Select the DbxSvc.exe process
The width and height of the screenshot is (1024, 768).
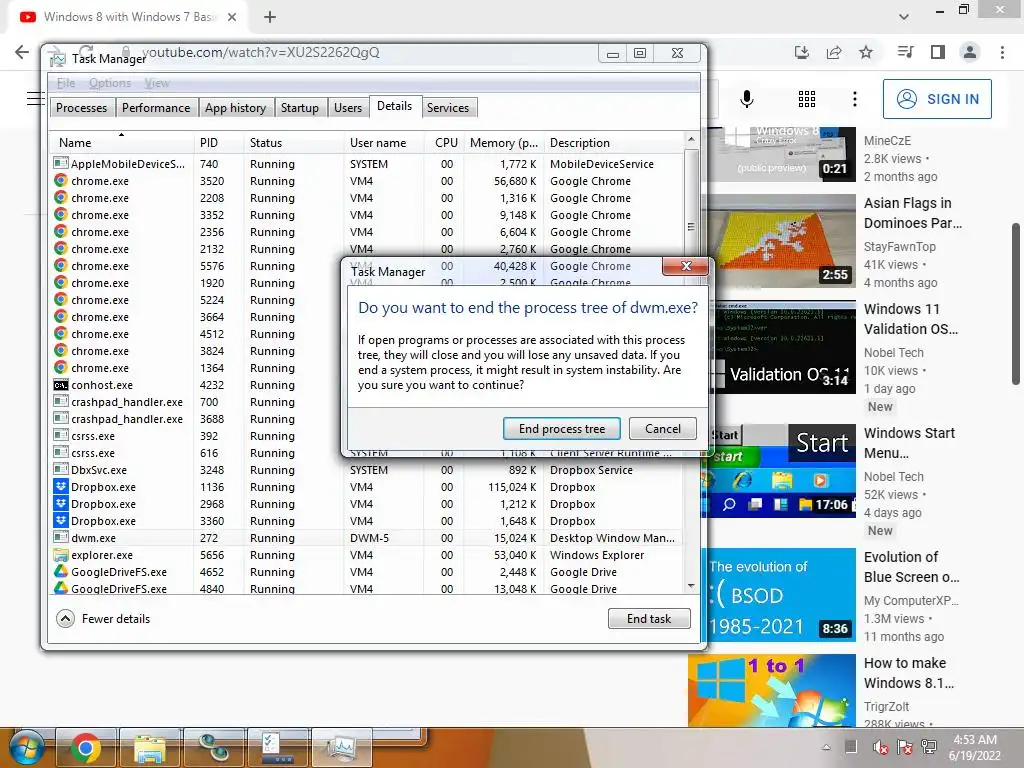[366, 470]
